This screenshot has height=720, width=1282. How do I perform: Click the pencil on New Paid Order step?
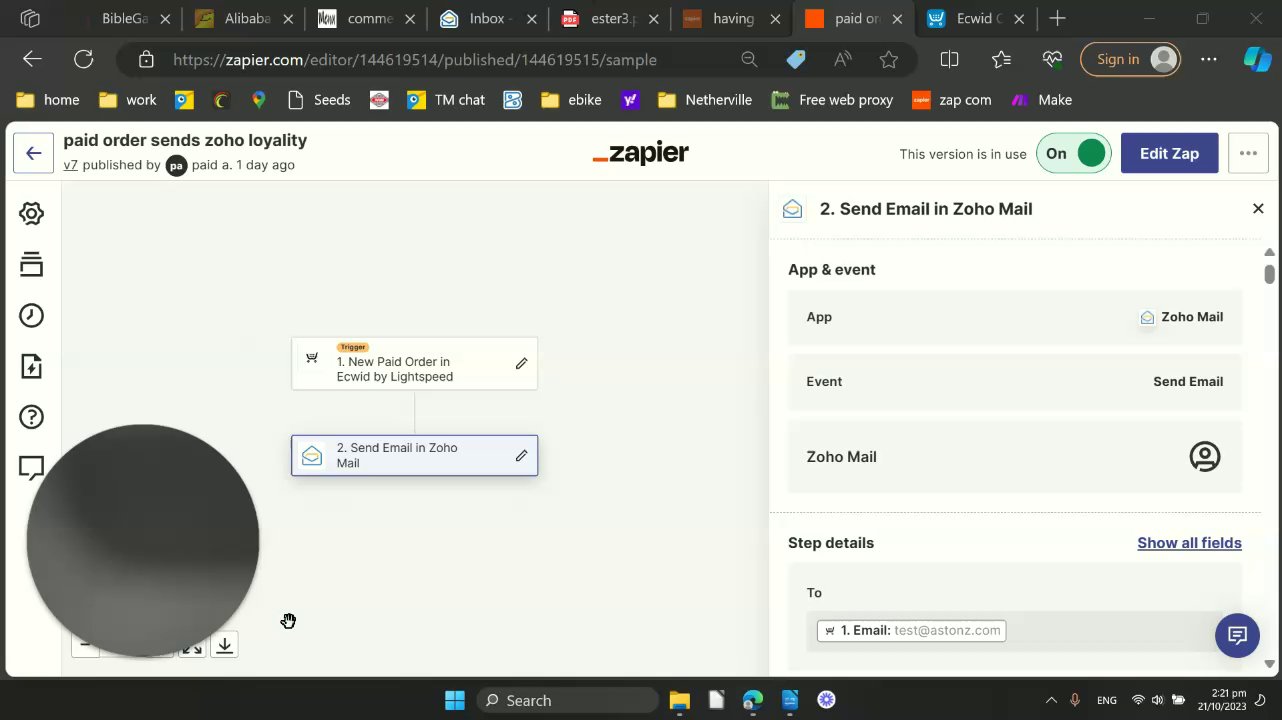point(521,363)
